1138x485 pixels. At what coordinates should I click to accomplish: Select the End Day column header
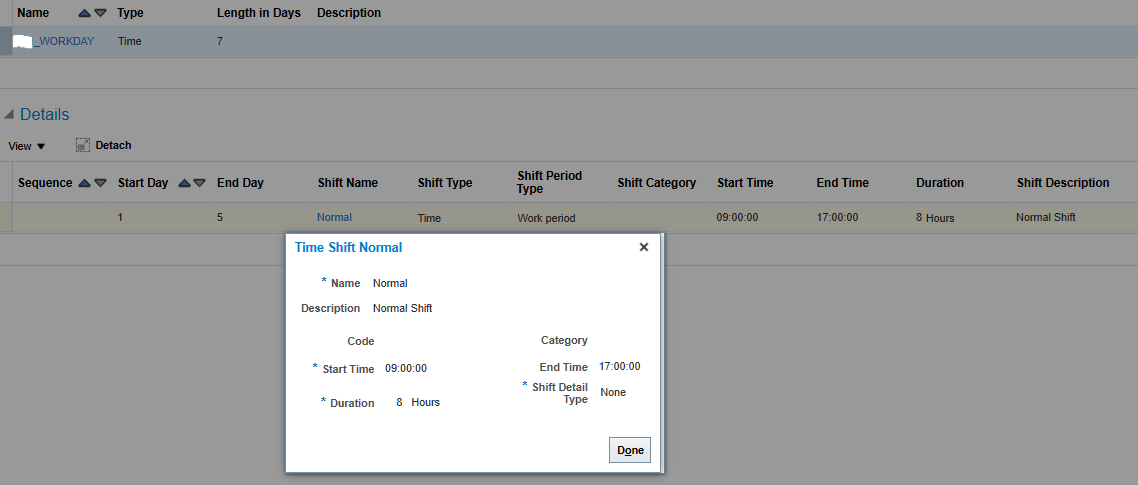pyautogui.click(x=240, y=183)
